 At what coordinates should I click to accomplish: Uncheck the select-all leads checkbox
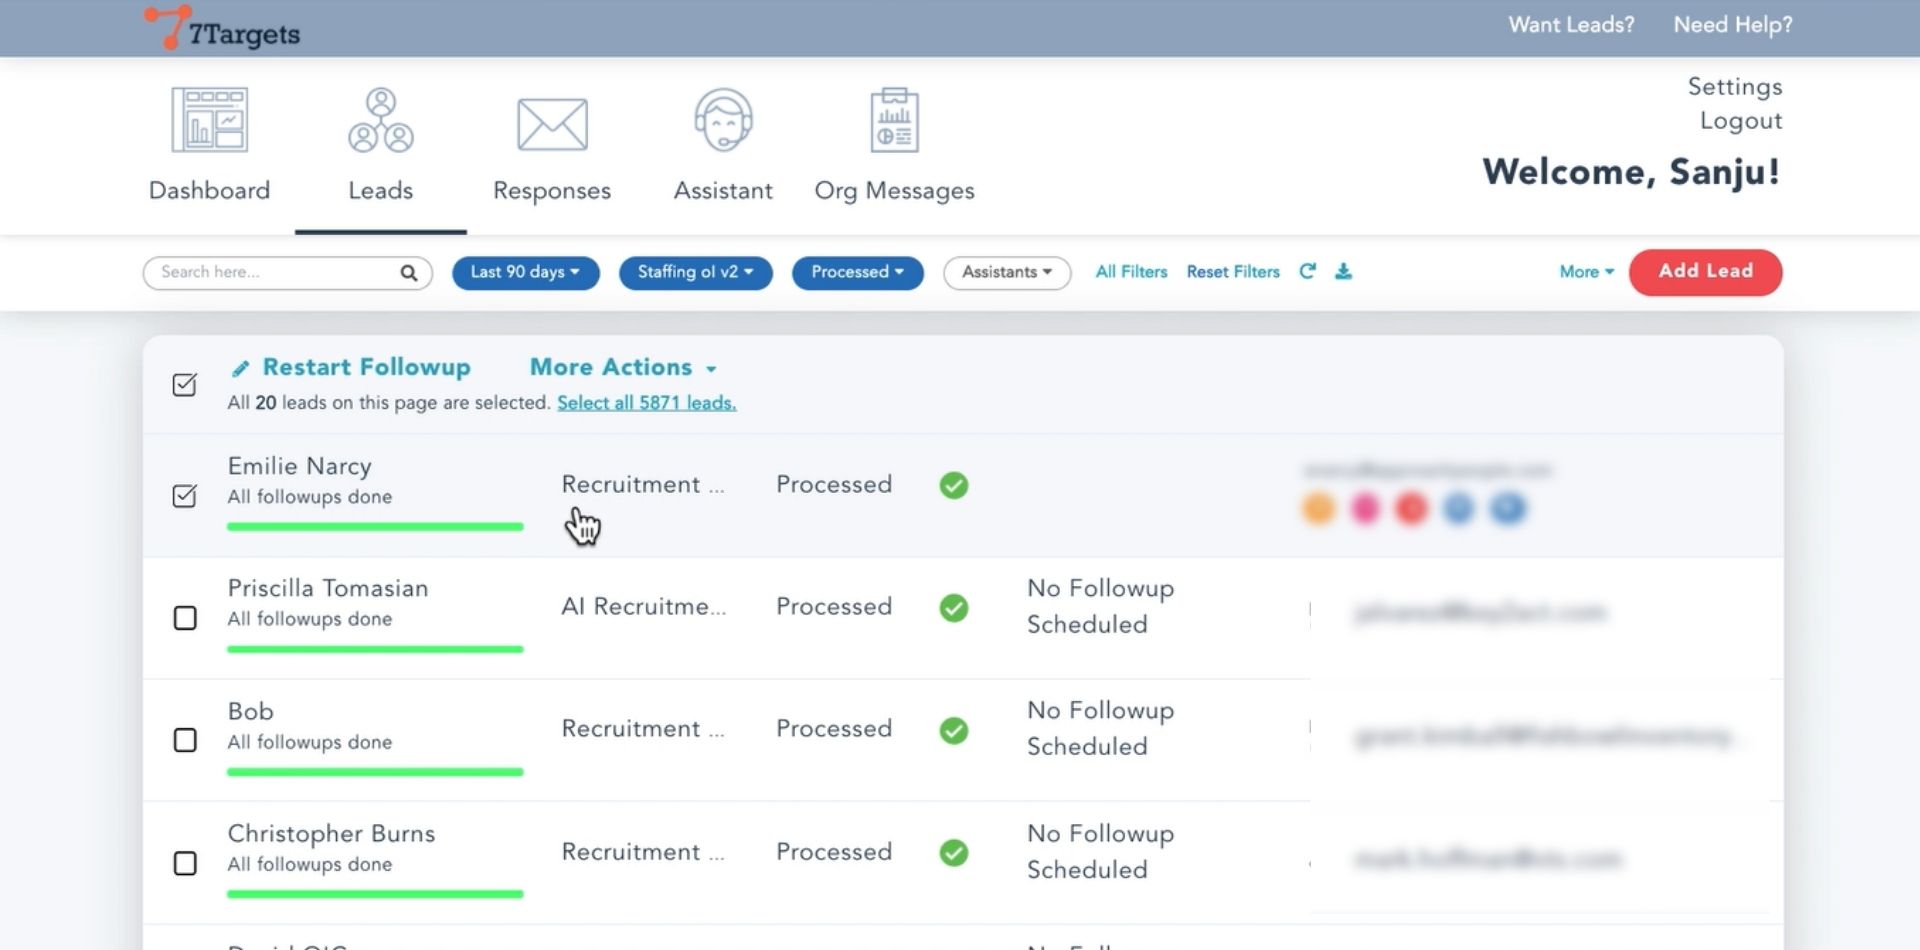pos(185,385)
